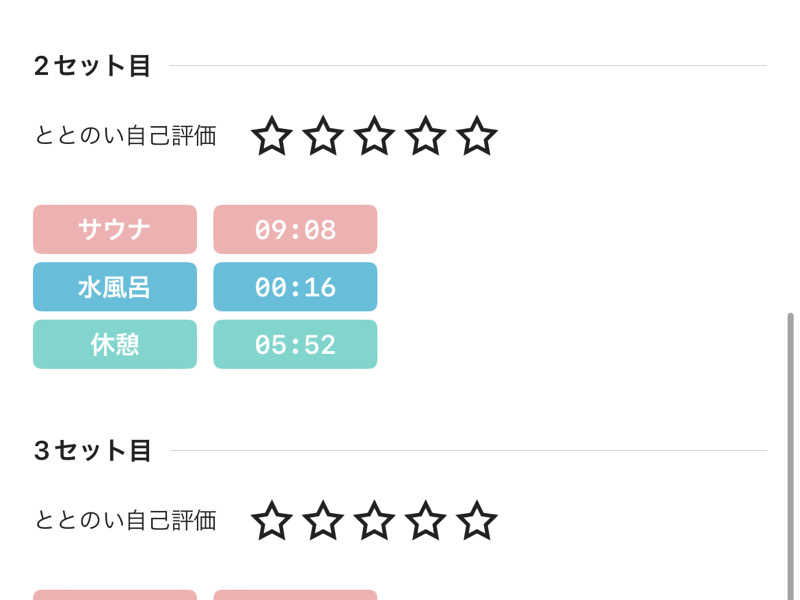Rate set 2 with four stars

[x=425, y=136]
